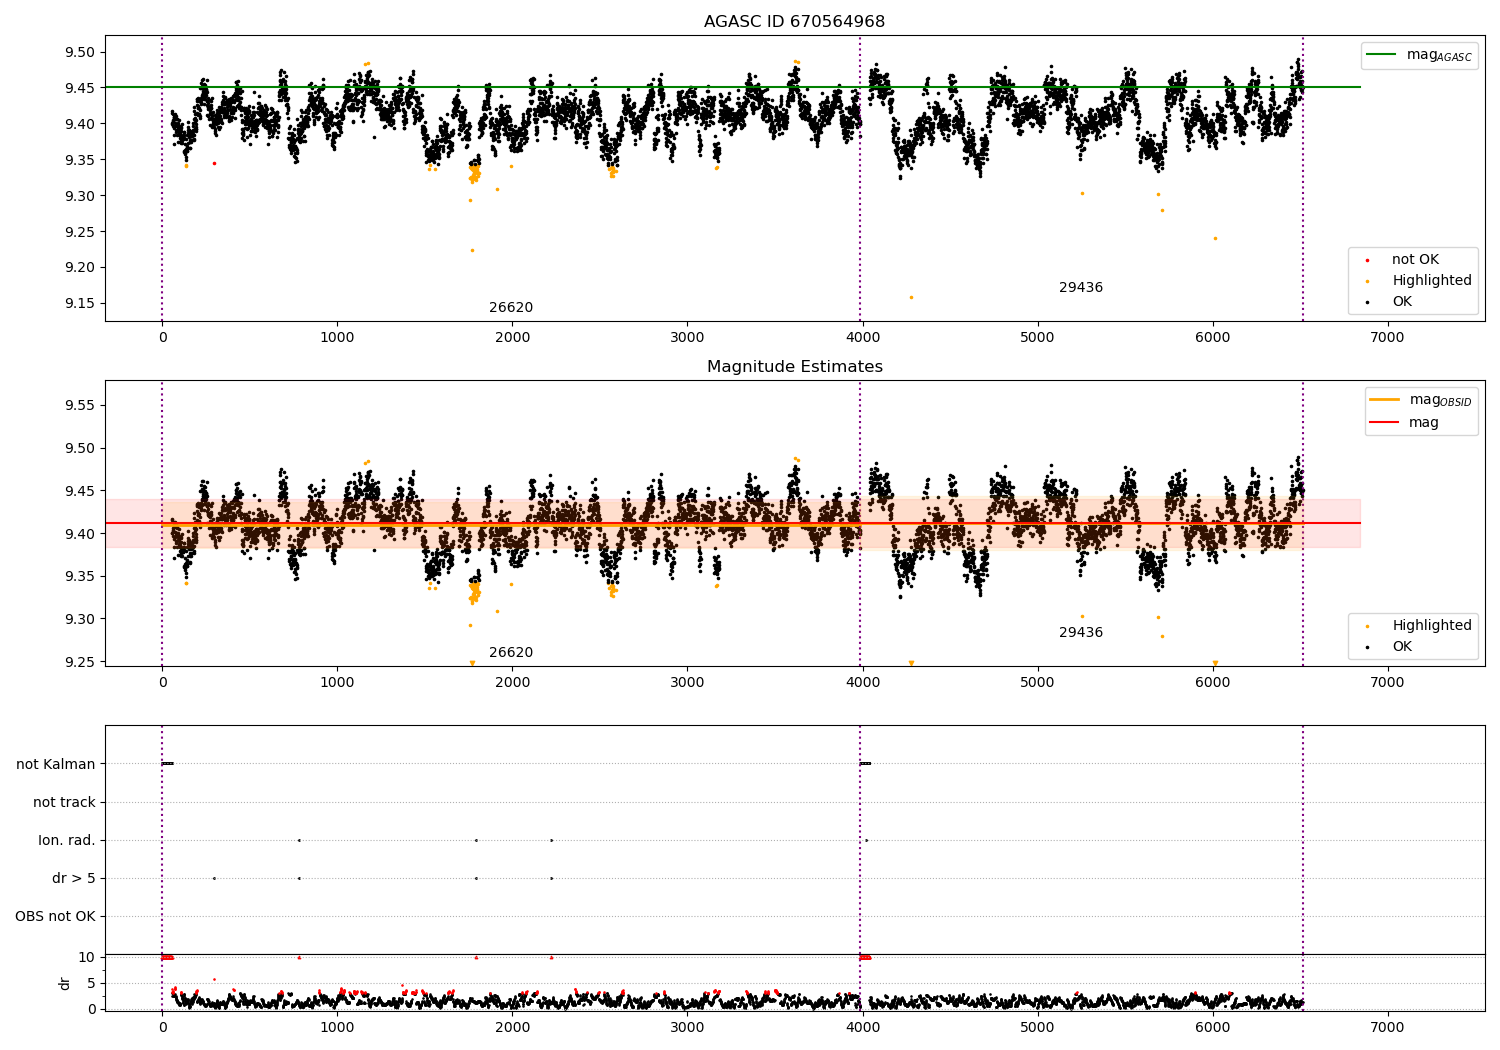1500x1050 pixels.
Task: Click the 9.15 y-tick in top panel
Action: (79, 303)
